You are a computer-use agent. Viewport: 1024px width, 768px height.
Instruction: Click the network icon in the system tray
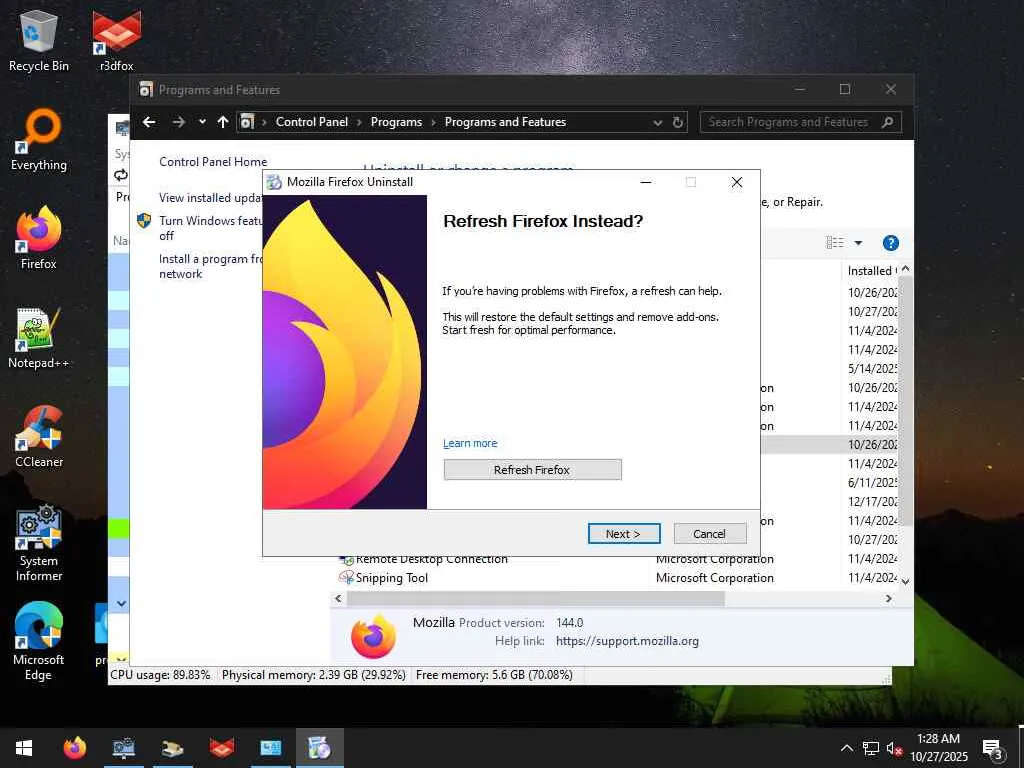coord(871,748)
